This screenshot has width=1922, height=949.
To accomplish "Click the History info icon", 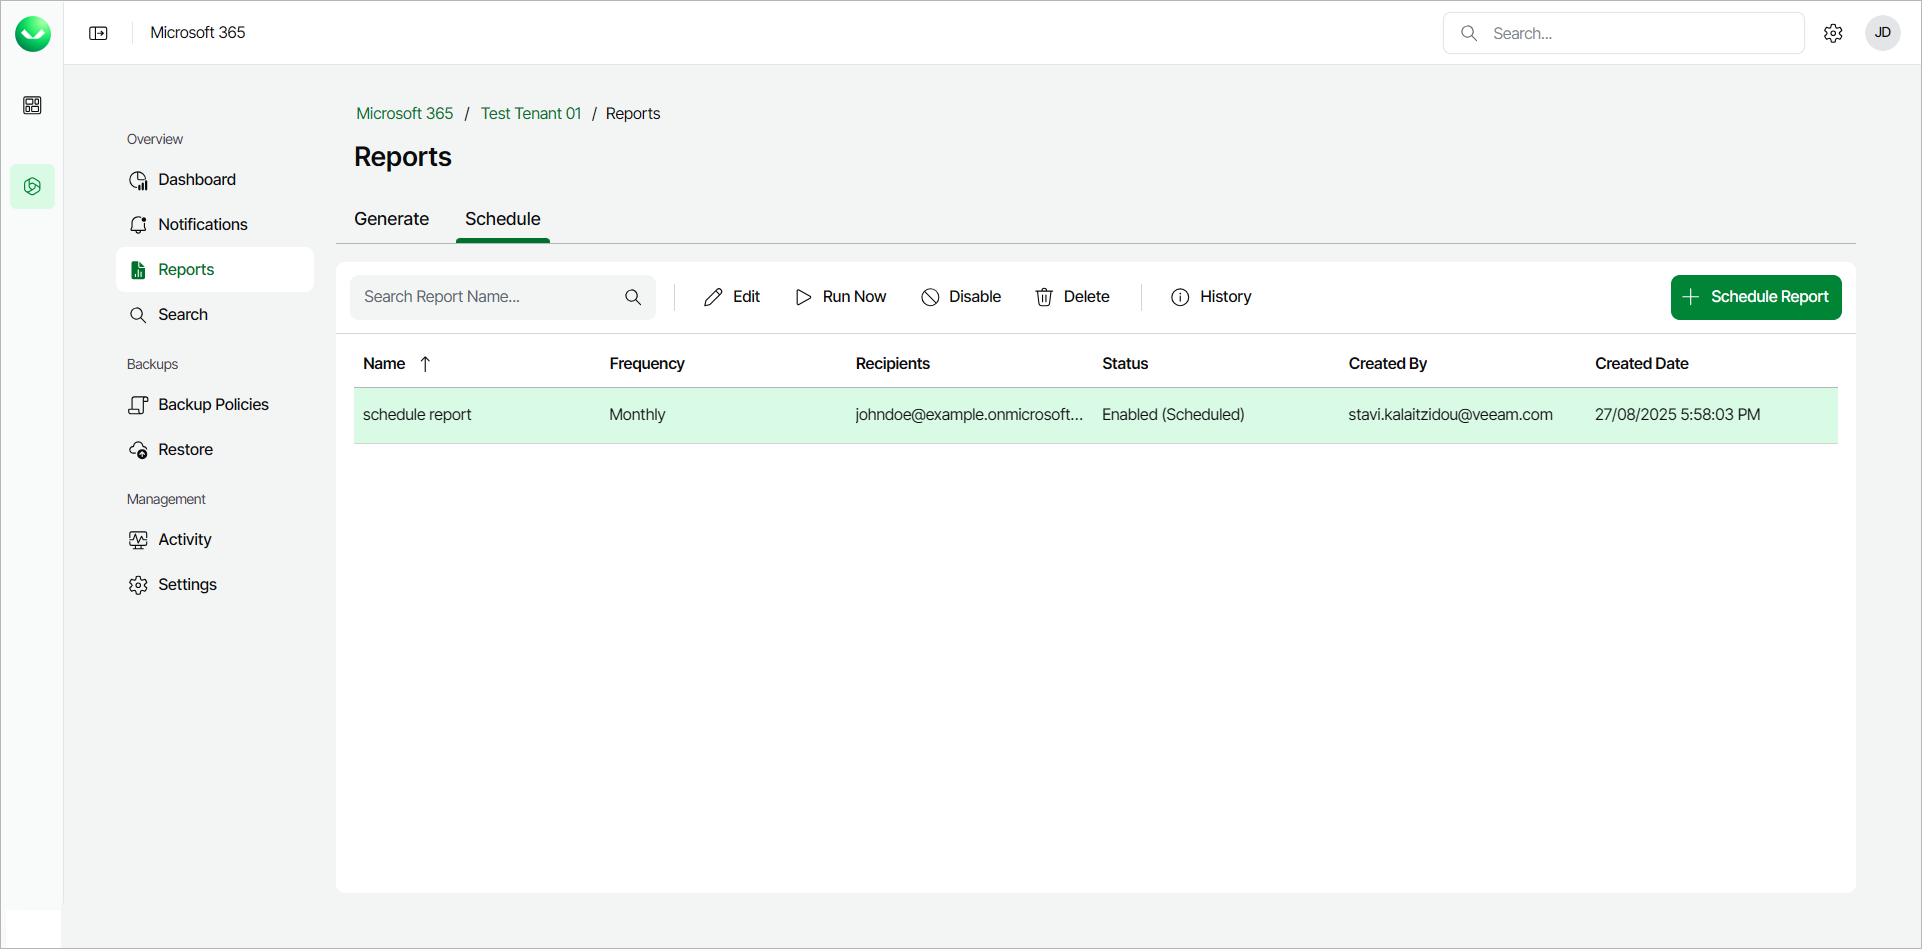I will click(x=1180, y=297).
